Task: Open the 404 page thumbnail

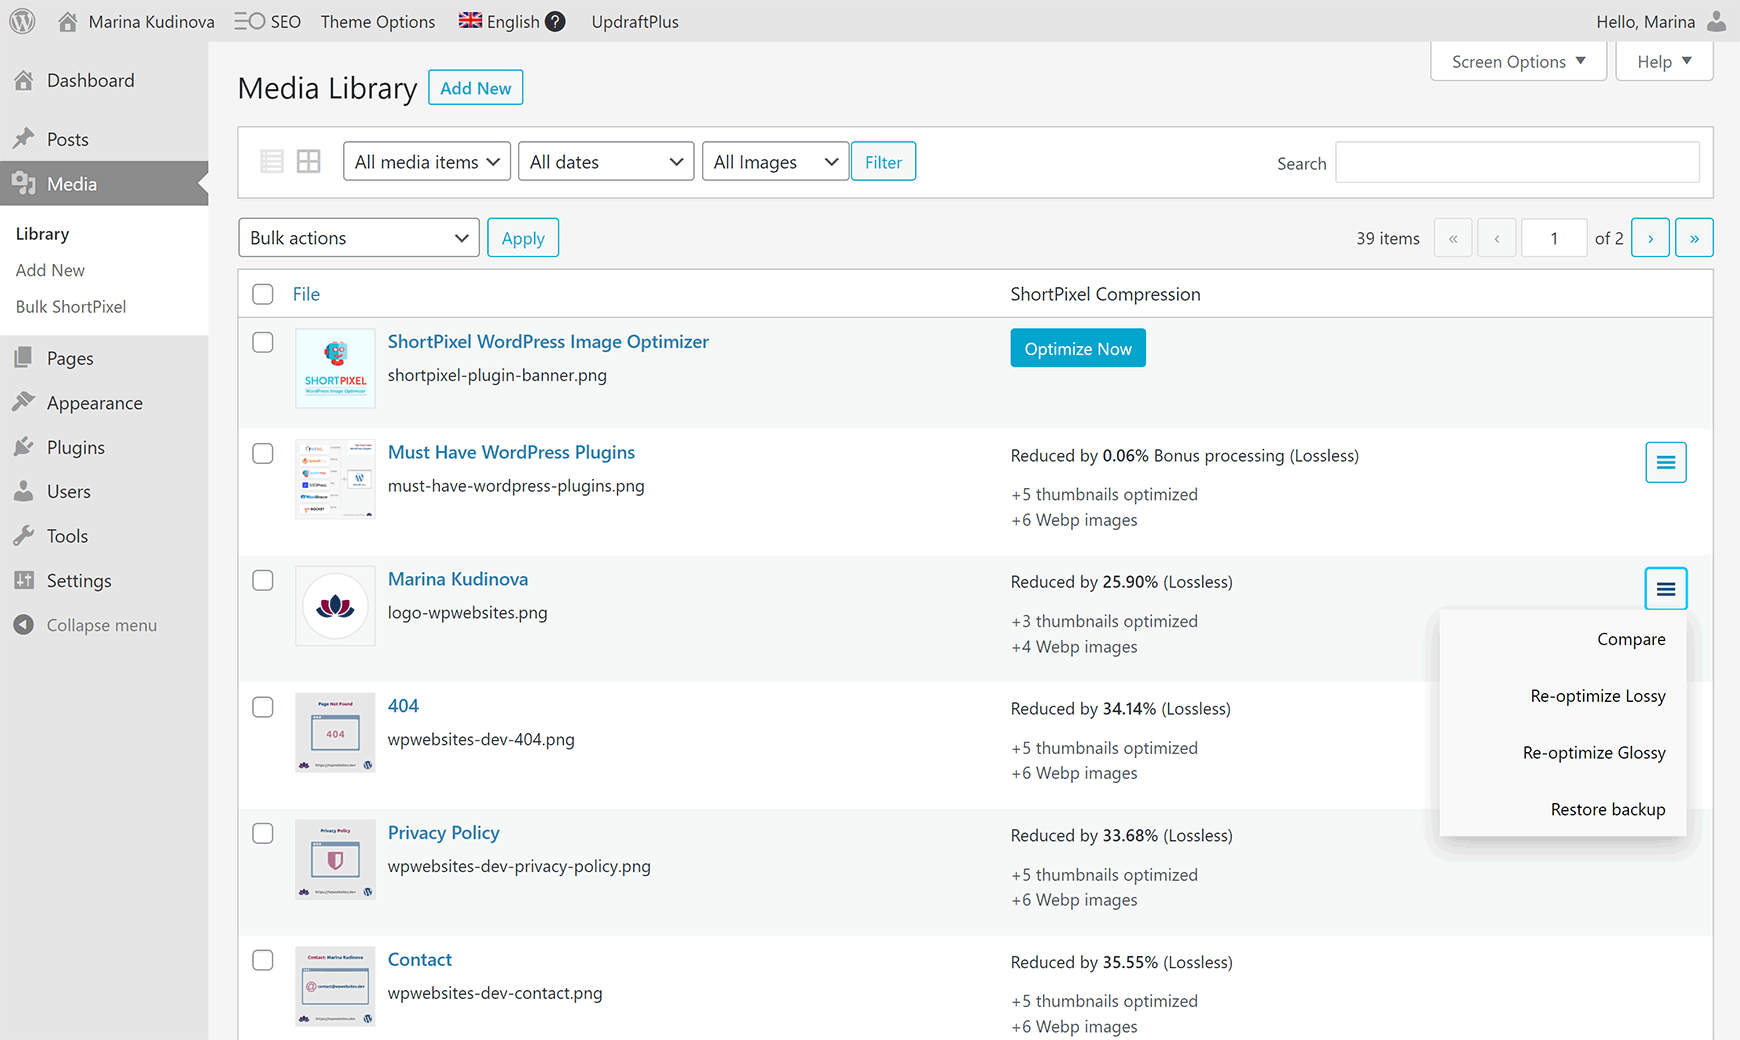Action: 335,733
